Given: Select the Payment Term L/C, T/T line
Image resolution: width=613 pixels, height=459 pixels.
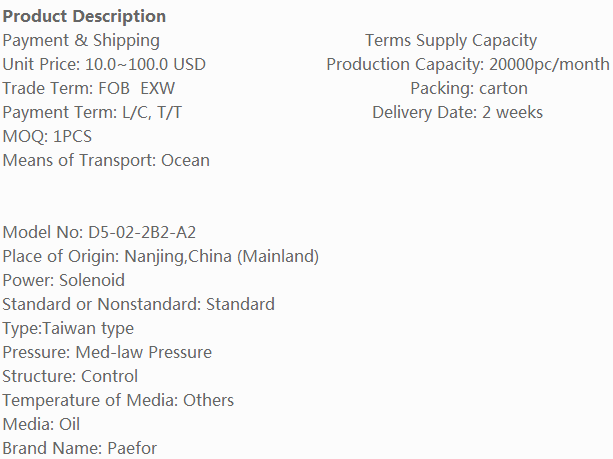Looking at the screenshot, I should click(92, 113).
